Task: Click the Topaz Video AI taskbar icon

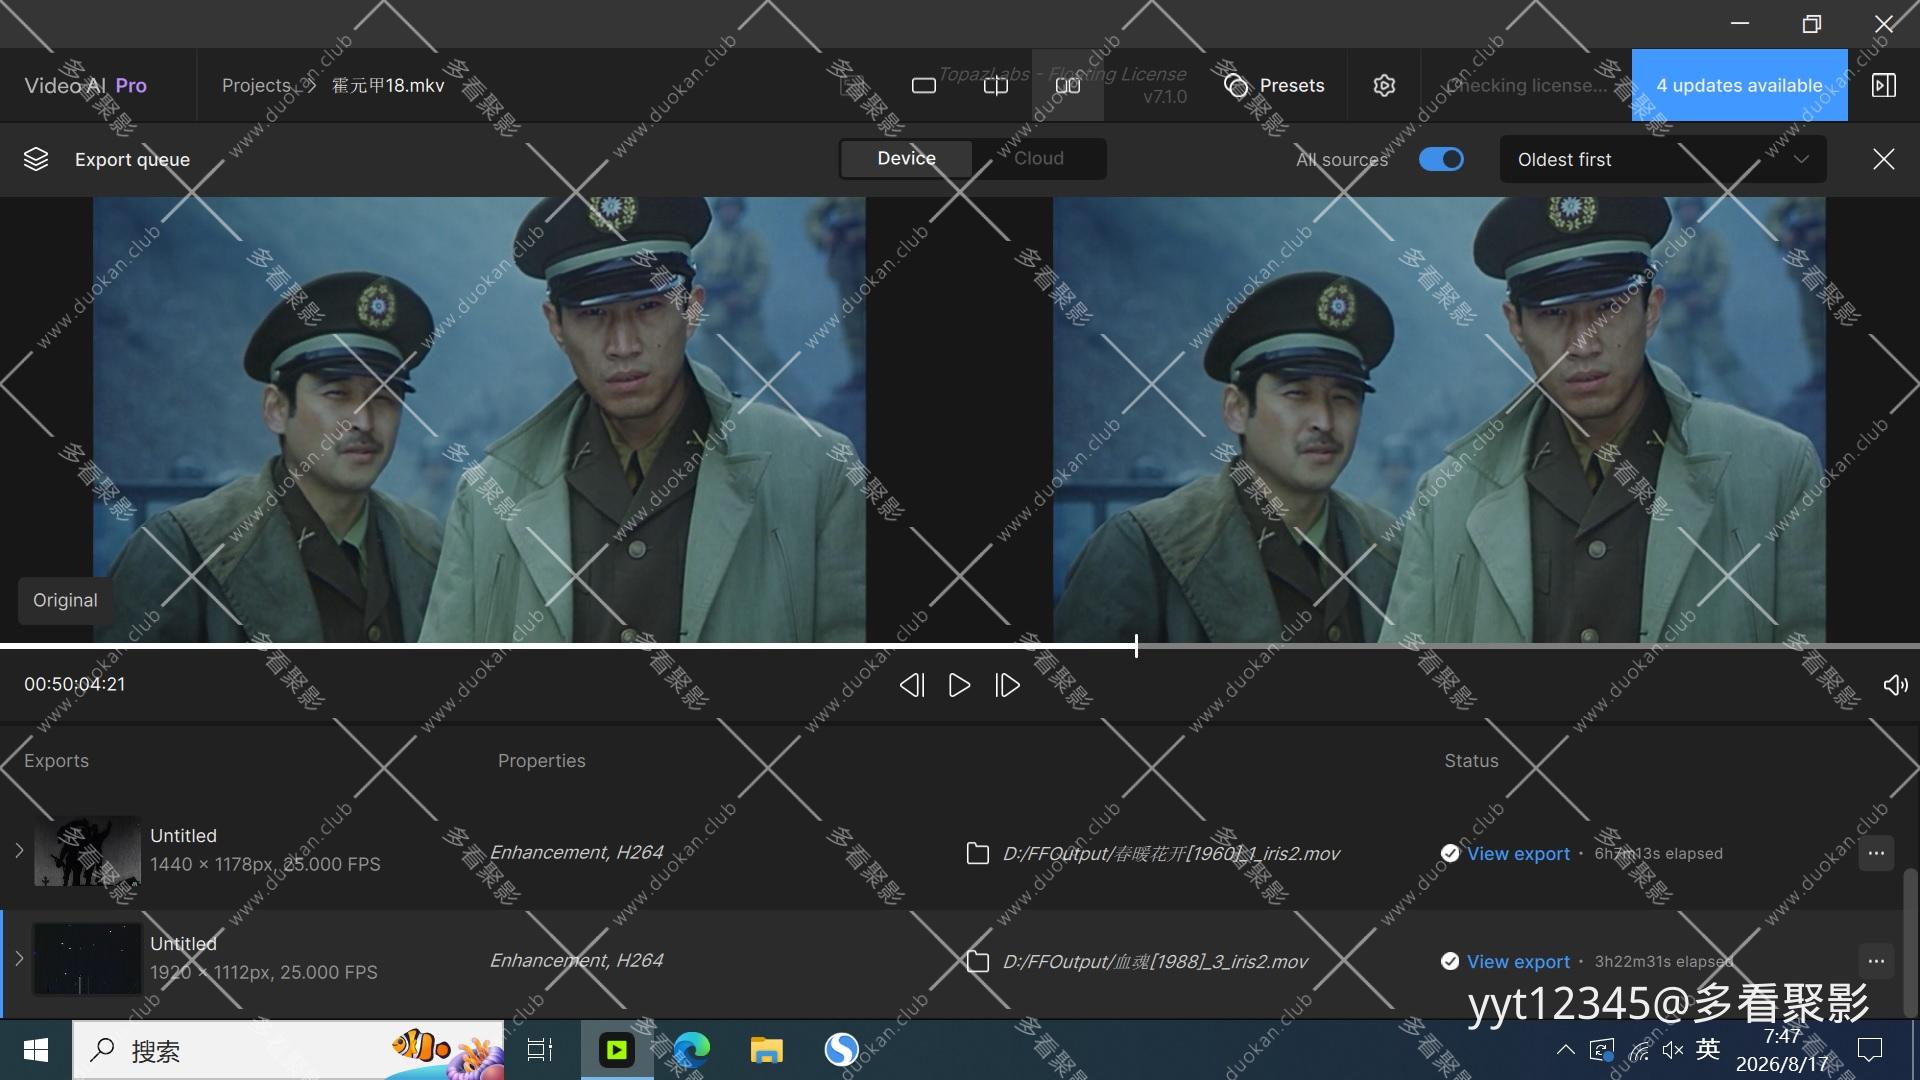Action: point(617,1050)
